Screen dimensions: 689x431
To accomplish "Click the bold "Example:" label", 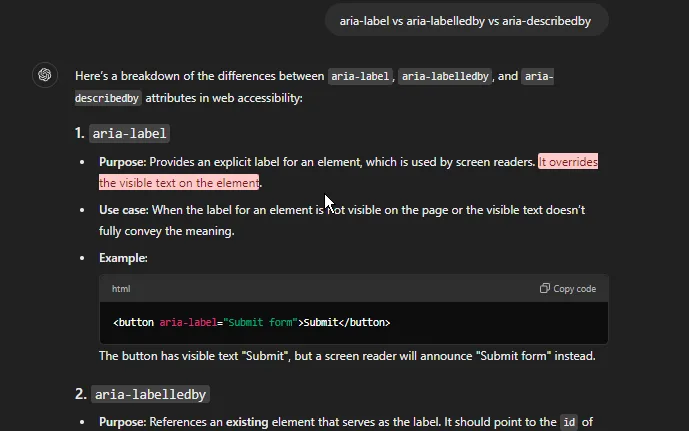I will click(123, 258).
